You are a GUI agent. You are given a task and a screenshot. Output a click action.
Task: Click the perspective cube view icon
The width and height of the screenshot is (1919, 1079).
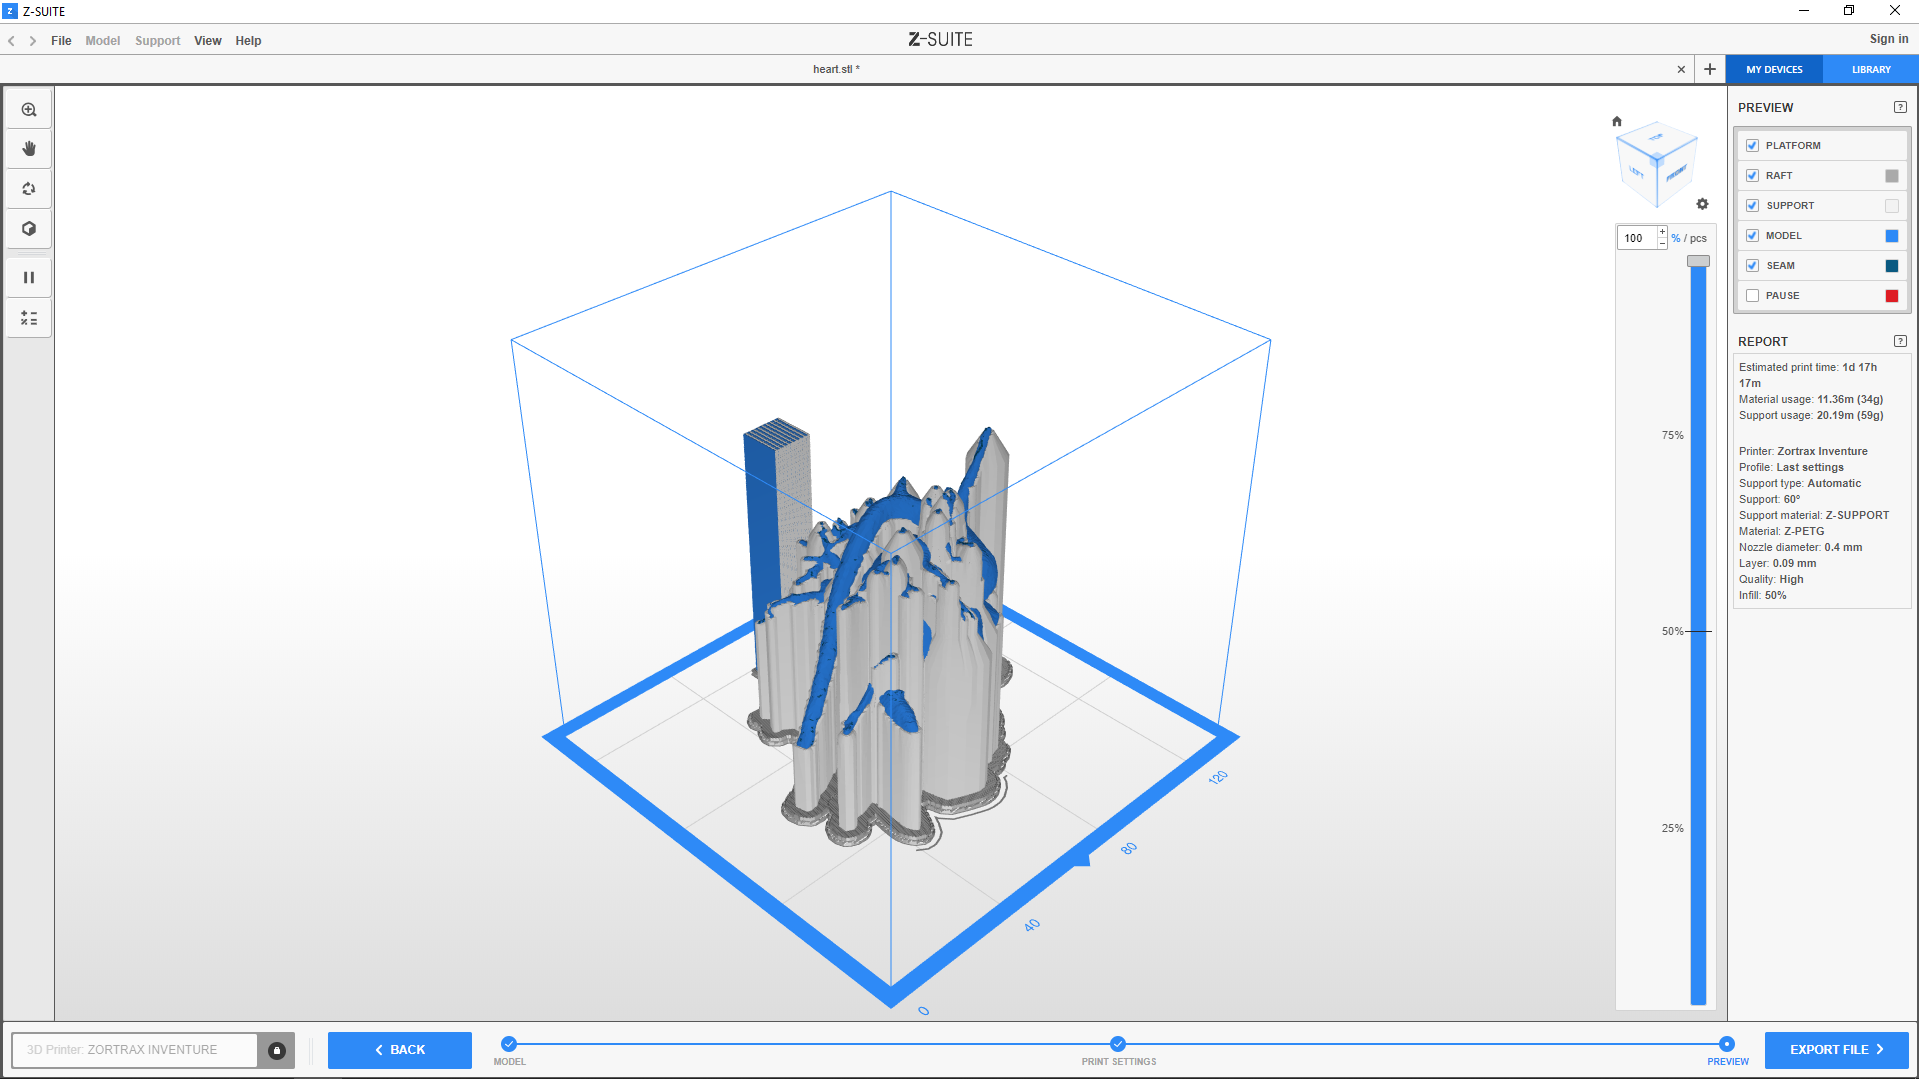pos(29,229)
